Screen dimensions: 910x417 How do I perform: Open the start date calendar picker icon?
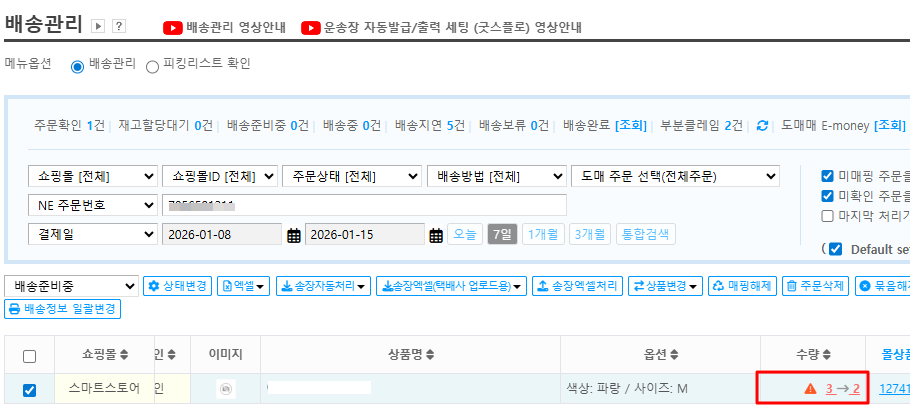294,235
